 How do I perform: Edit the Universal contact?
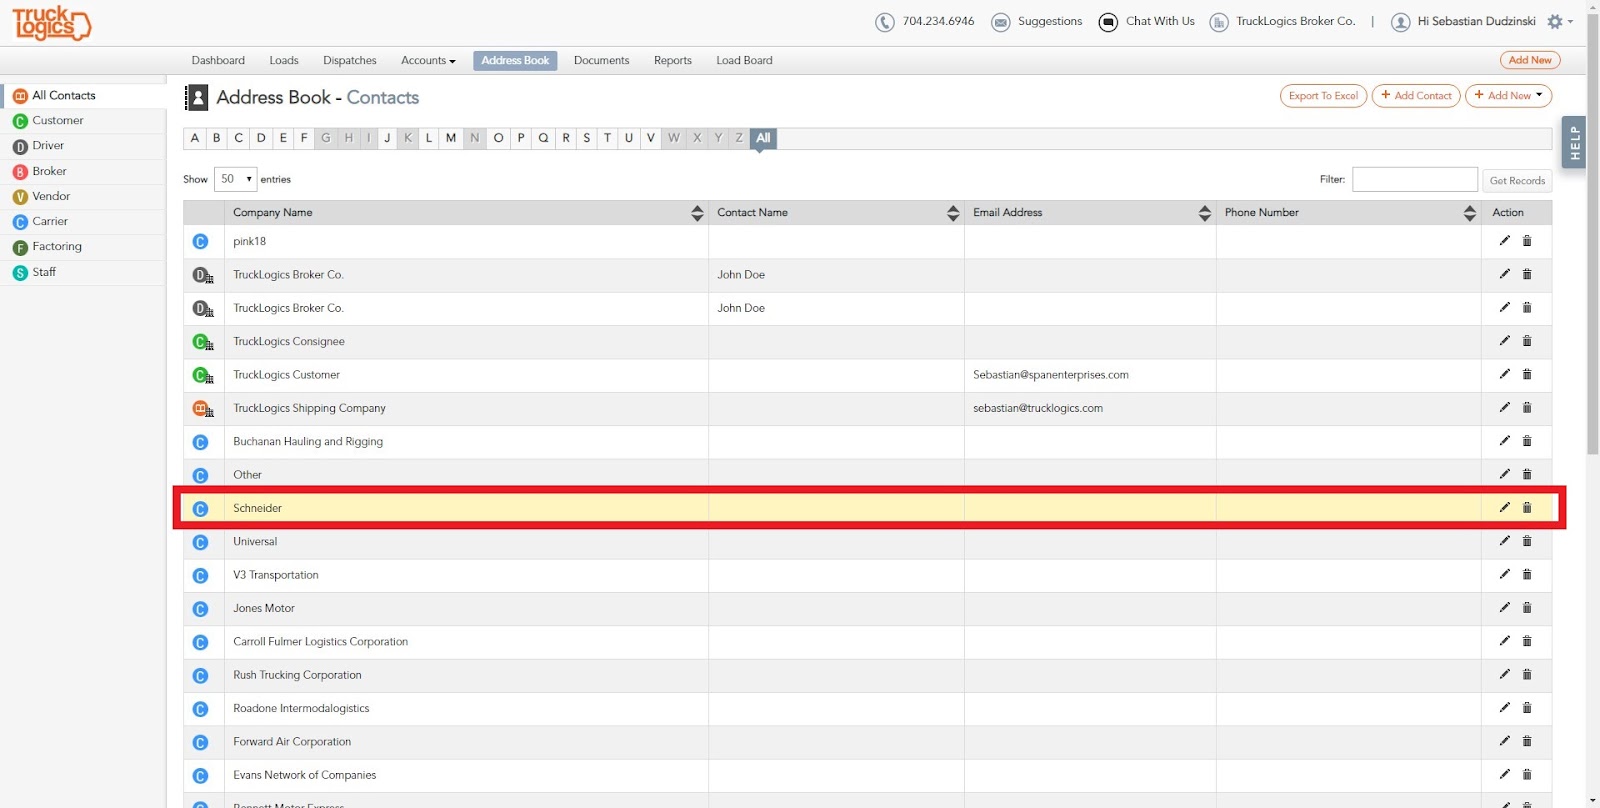1504,540
